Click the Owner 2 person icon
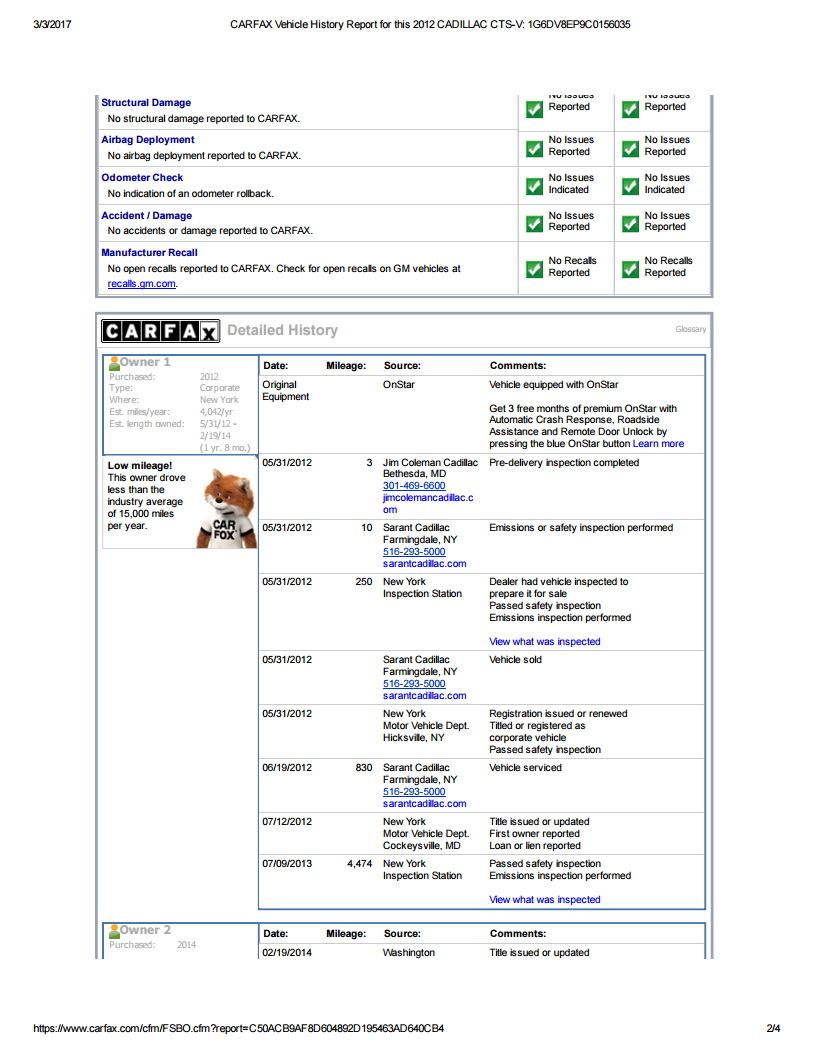Screen dimensions: 814x1054 coord(114,931)
